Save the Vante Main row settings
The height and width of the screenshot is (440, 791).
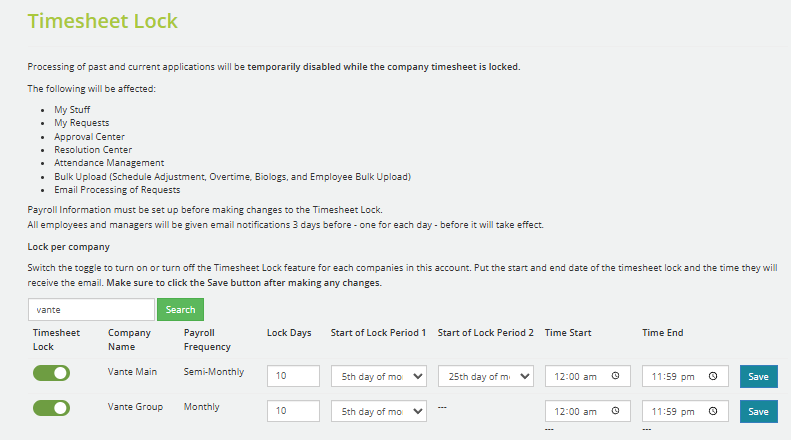pyautogui.click(x=758, y=376)
